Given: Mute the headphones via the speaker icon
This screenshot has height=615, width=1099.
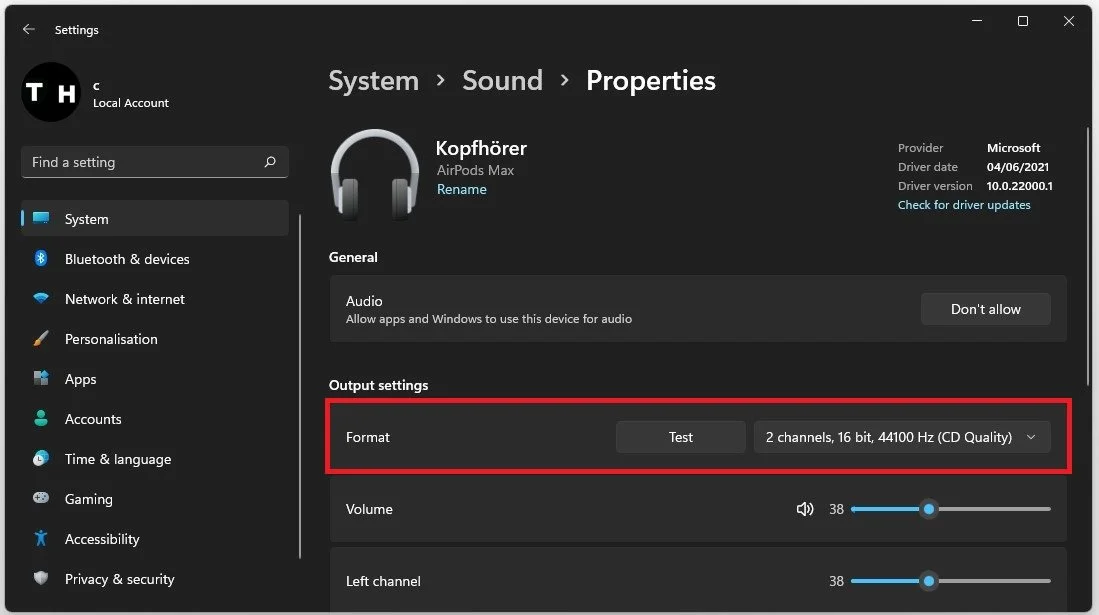Looking at the screenshot, I should (x=805, y=509).
